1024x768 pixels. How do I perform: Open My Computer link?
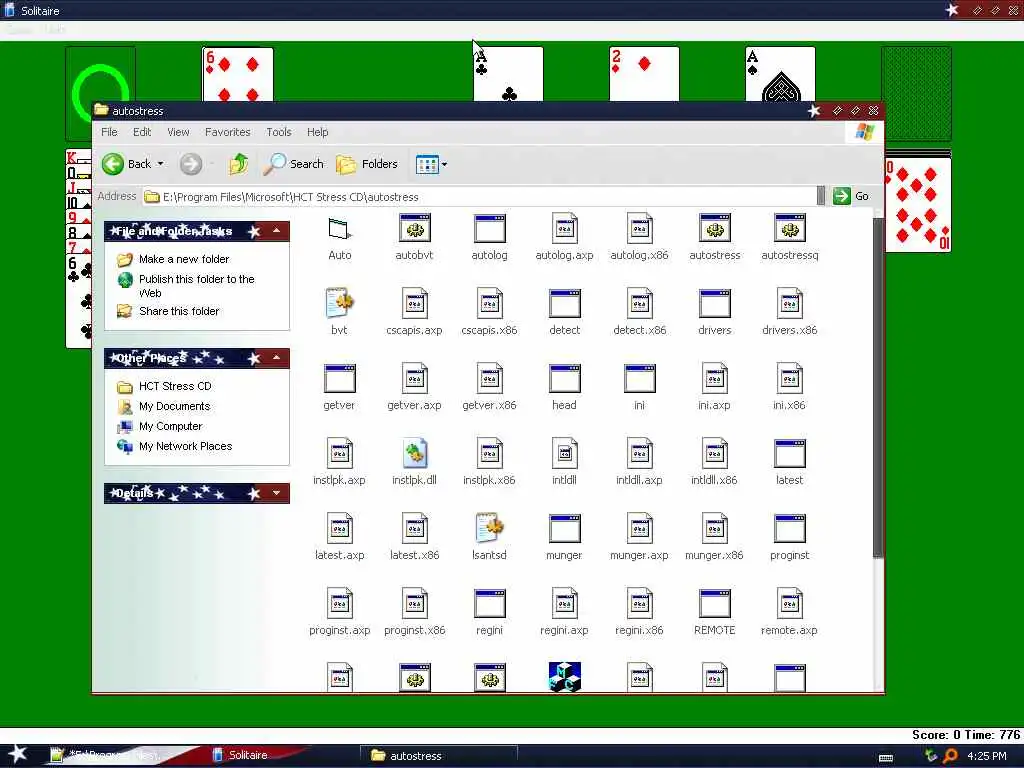170,426
